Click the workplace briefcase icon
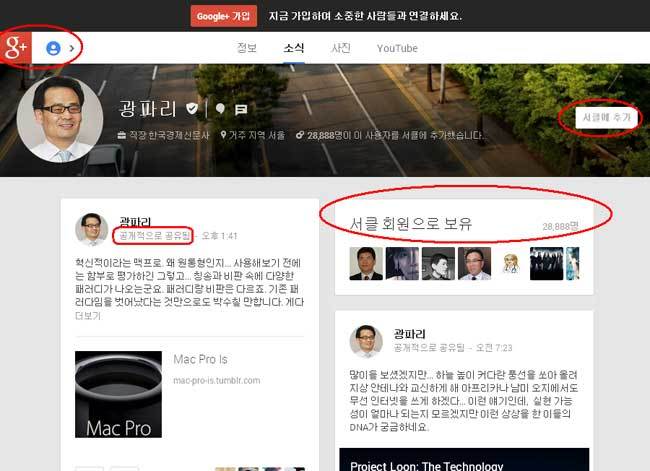Screen dimensions: 650x471 [121, 135]
